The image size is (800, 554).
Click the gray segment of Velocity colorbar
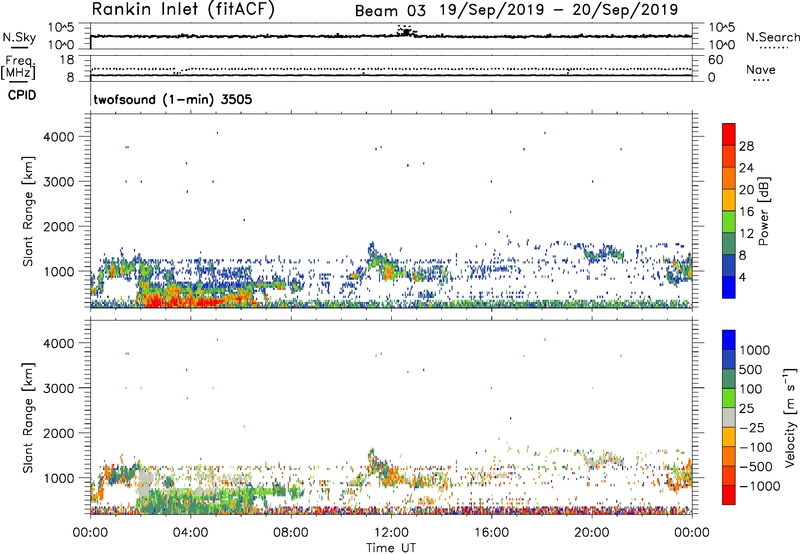tap(729, 418)
